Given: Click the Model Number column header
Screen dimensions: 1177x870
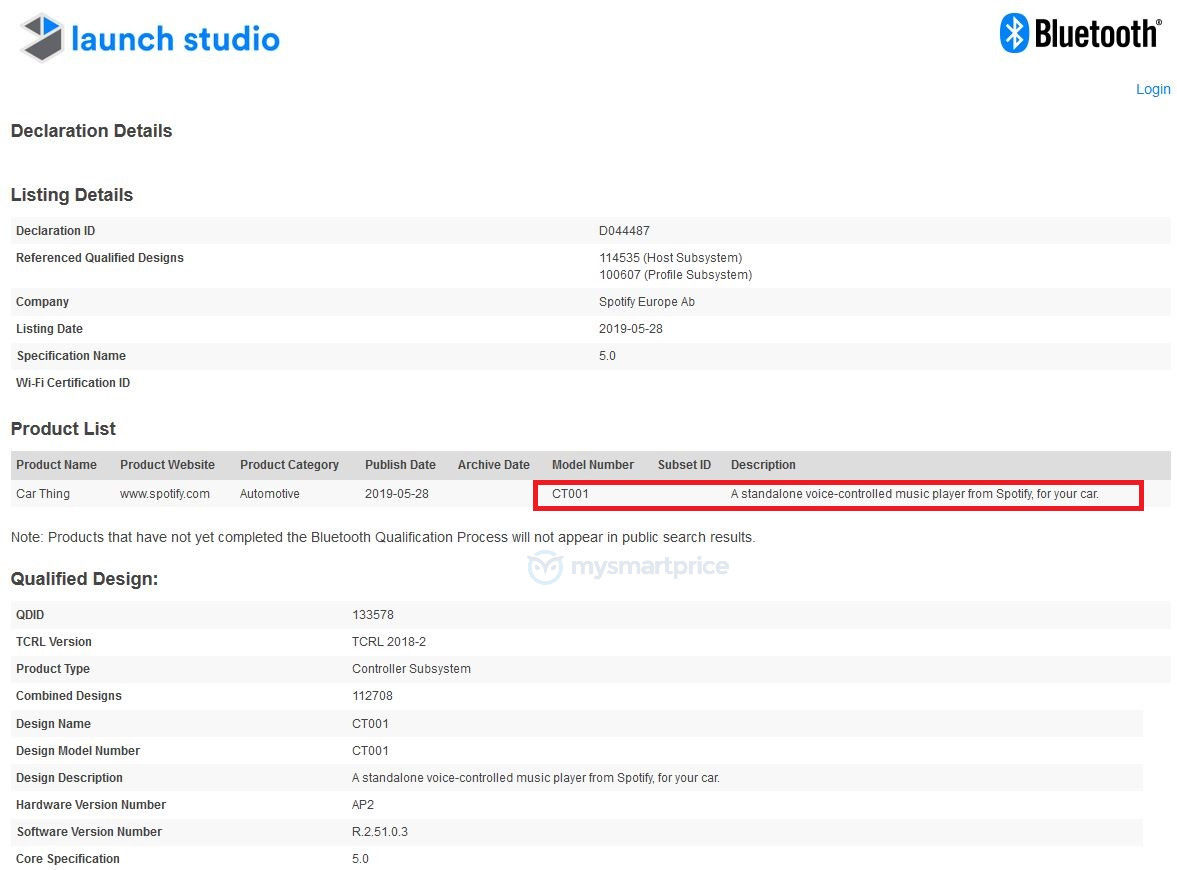Looking at the screenshot, I should (x=592, y=465).
